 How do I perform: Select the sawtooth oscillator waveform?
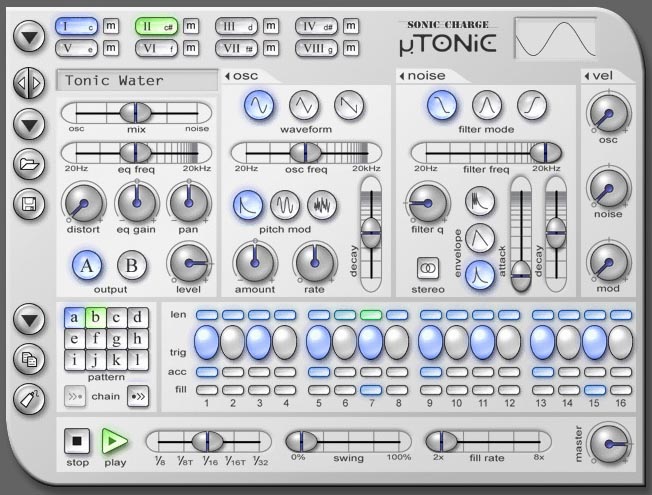pyautogui.click(x=349, y=105)
